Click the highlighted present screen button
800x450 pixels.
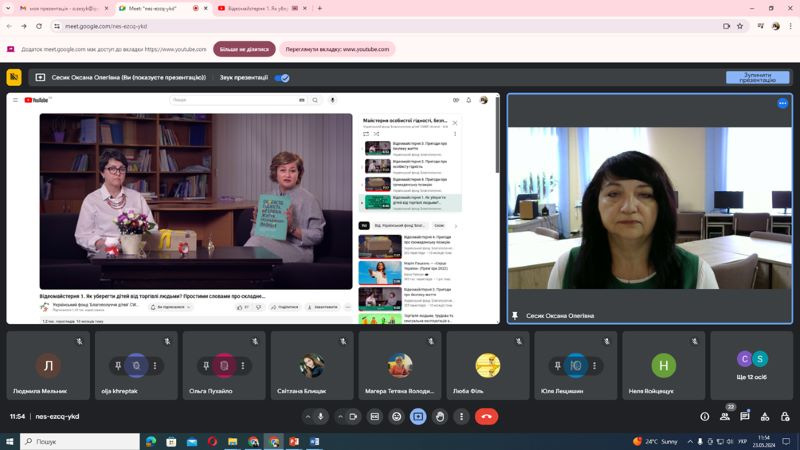418,417
